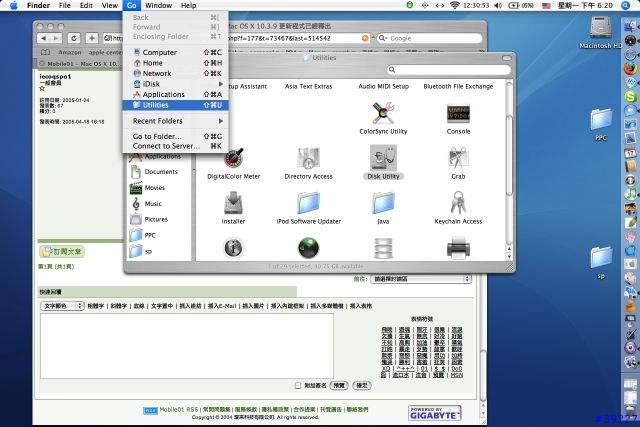Select the green radar icon below iPod Software Updater
Viewport: 640px width, 427px height.
click(x=308, y=248)
